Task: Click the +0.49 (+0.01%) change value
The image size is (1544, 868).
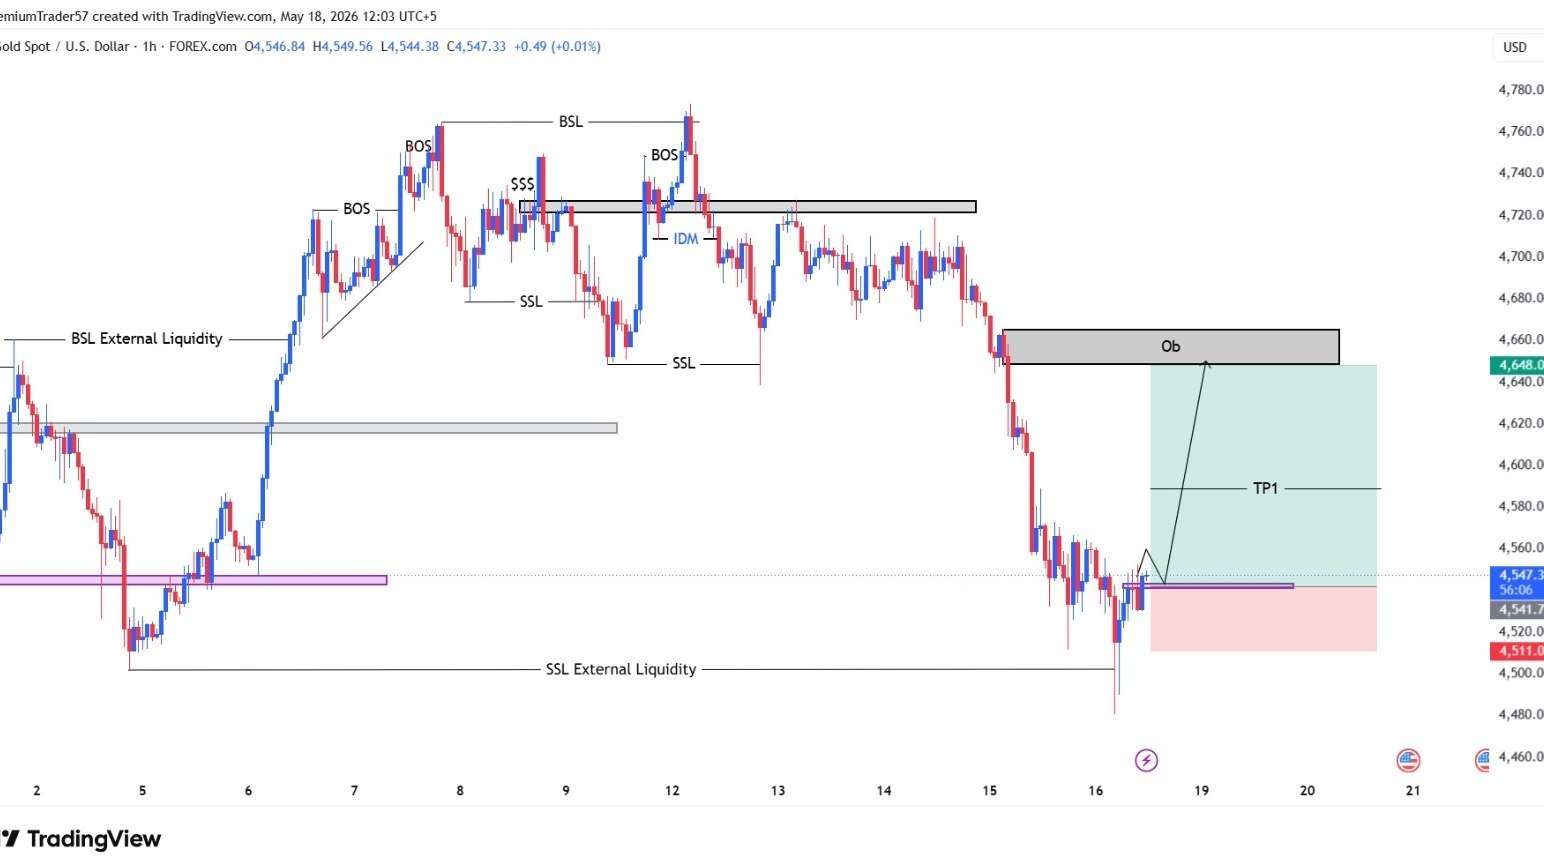Action: pyautogui.click(x=557, y=46)
